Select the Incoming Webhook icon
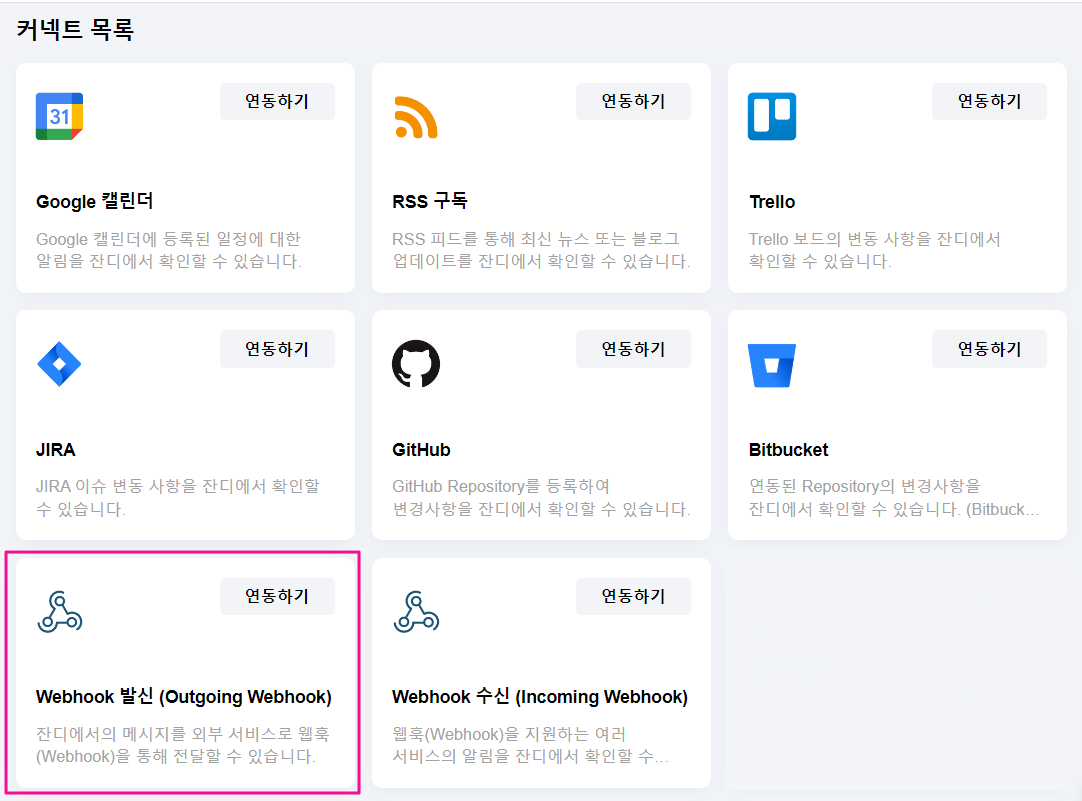 [416, 611]
